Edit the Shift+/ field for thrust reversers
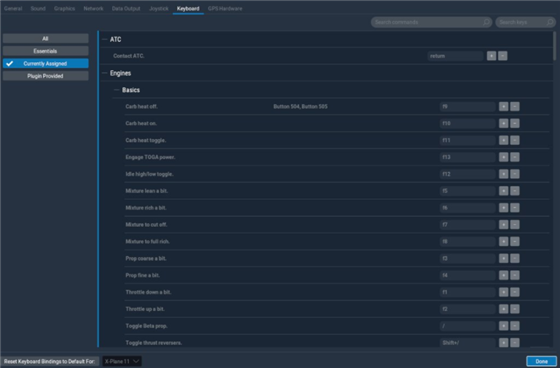The width and height of the screenshot is (560, 368). (468, 343)
